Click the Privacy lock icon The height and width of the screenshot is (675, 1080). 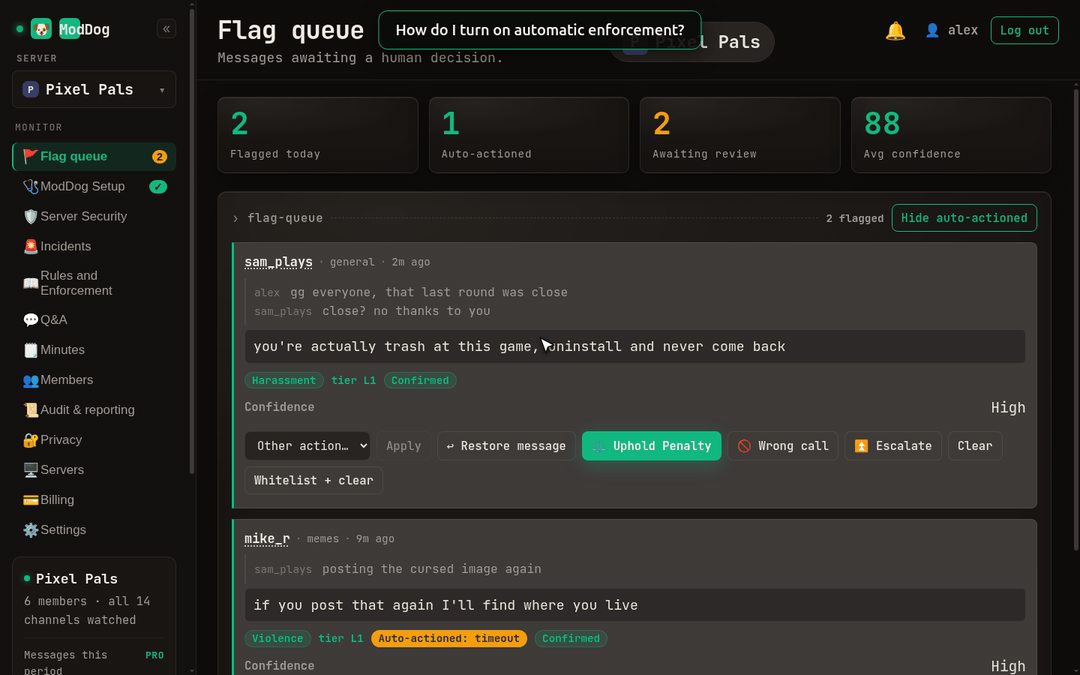(30, 440)
